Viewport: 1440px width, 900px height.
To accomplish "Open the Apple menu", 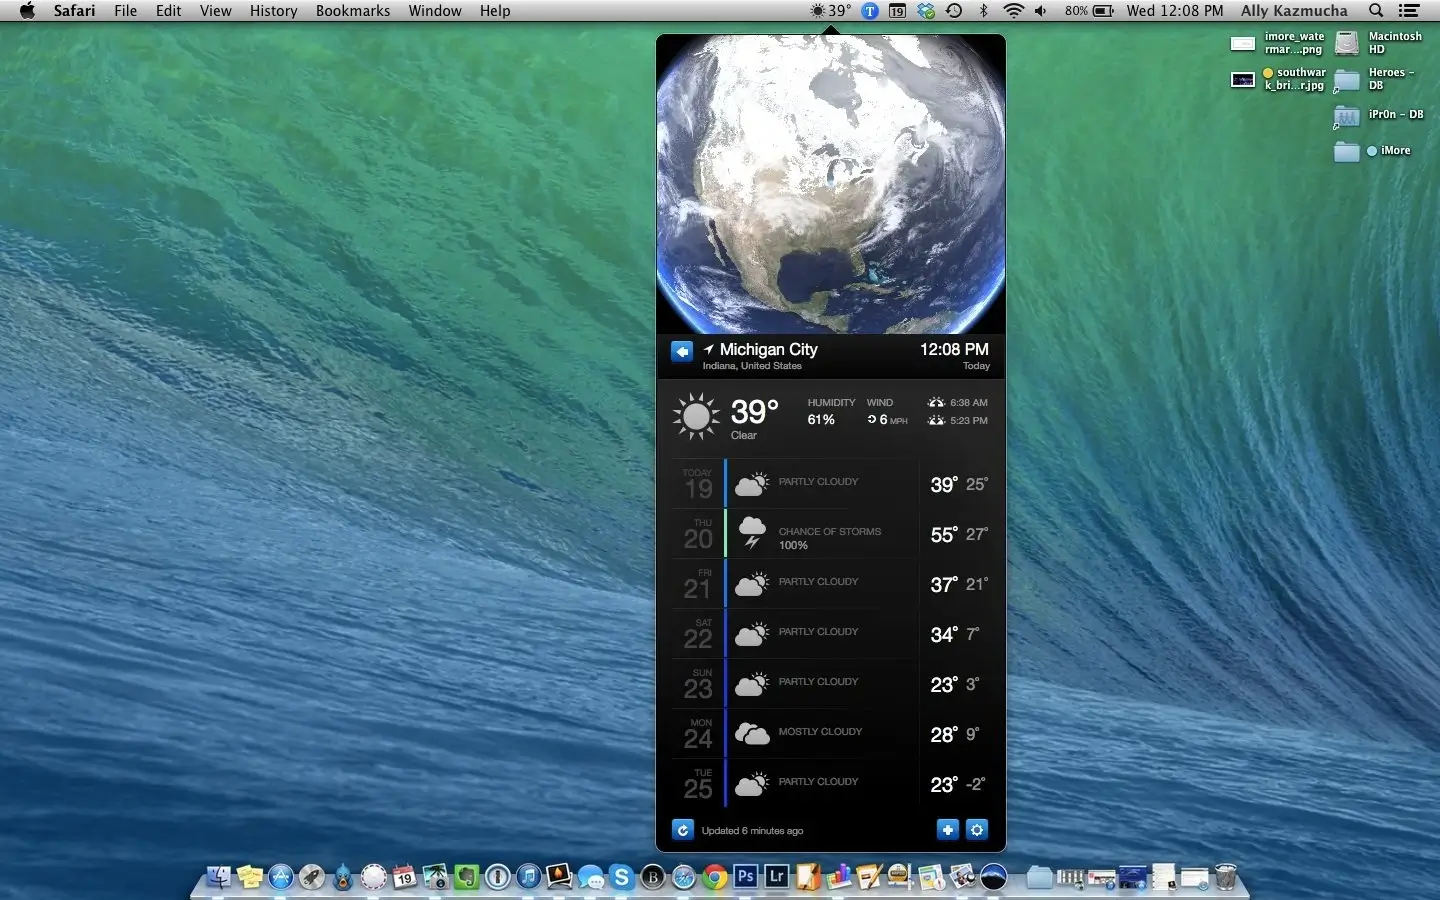I will [x=27, y=11].
